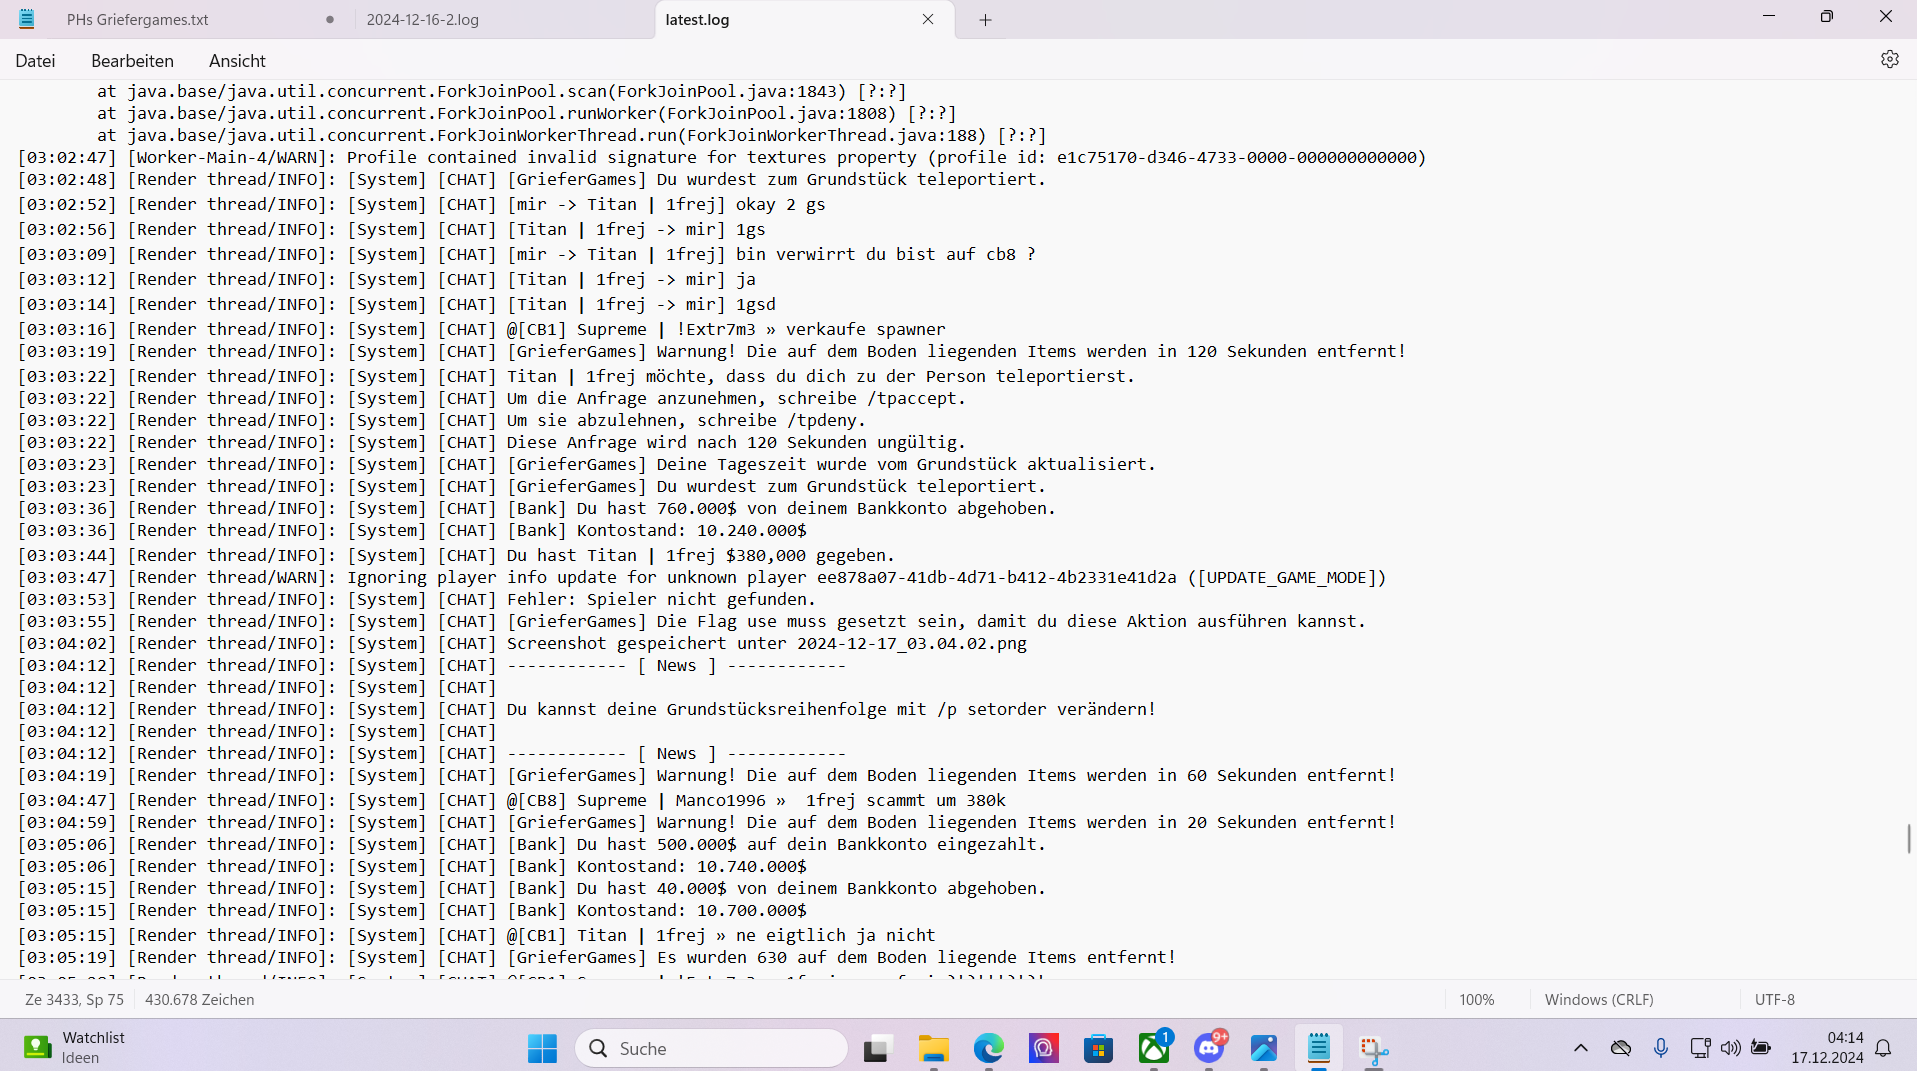This screenshot has height=1071, width=1917.
Task: Expand hidden system tray icons chevron
Action: [1581, 1047]
